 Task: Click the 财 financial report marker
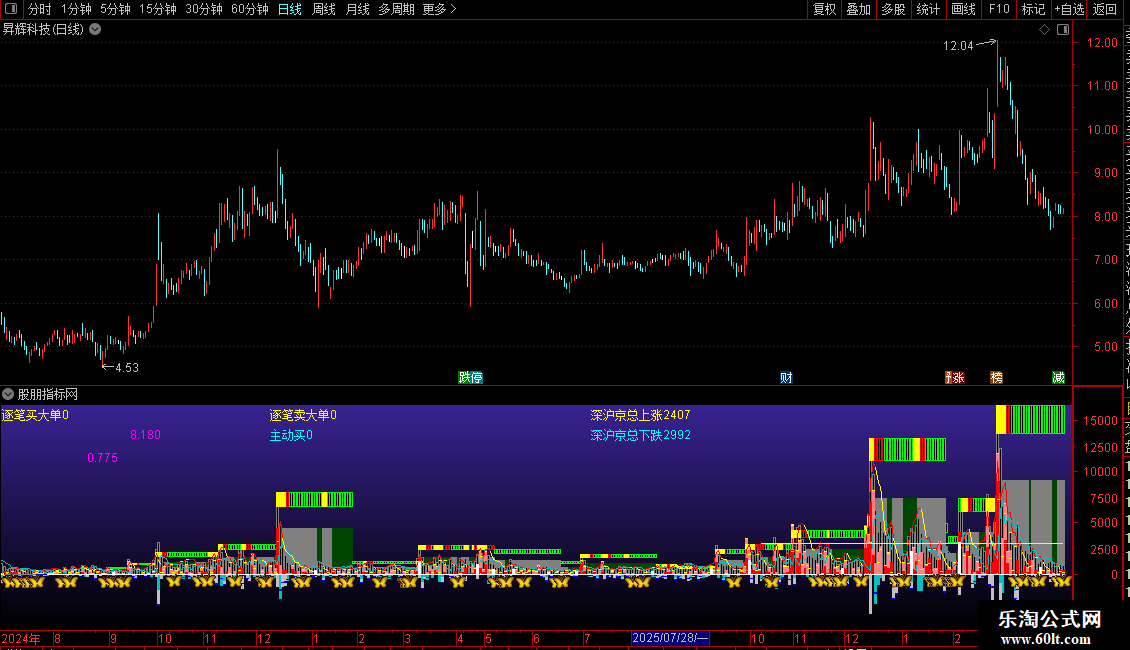tap(786, 378)
